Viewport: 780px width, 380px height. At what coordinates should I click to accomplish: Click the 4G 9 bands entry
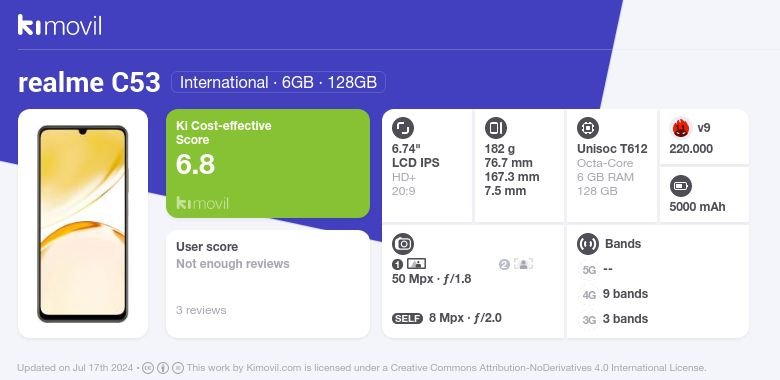coord(614,294)
